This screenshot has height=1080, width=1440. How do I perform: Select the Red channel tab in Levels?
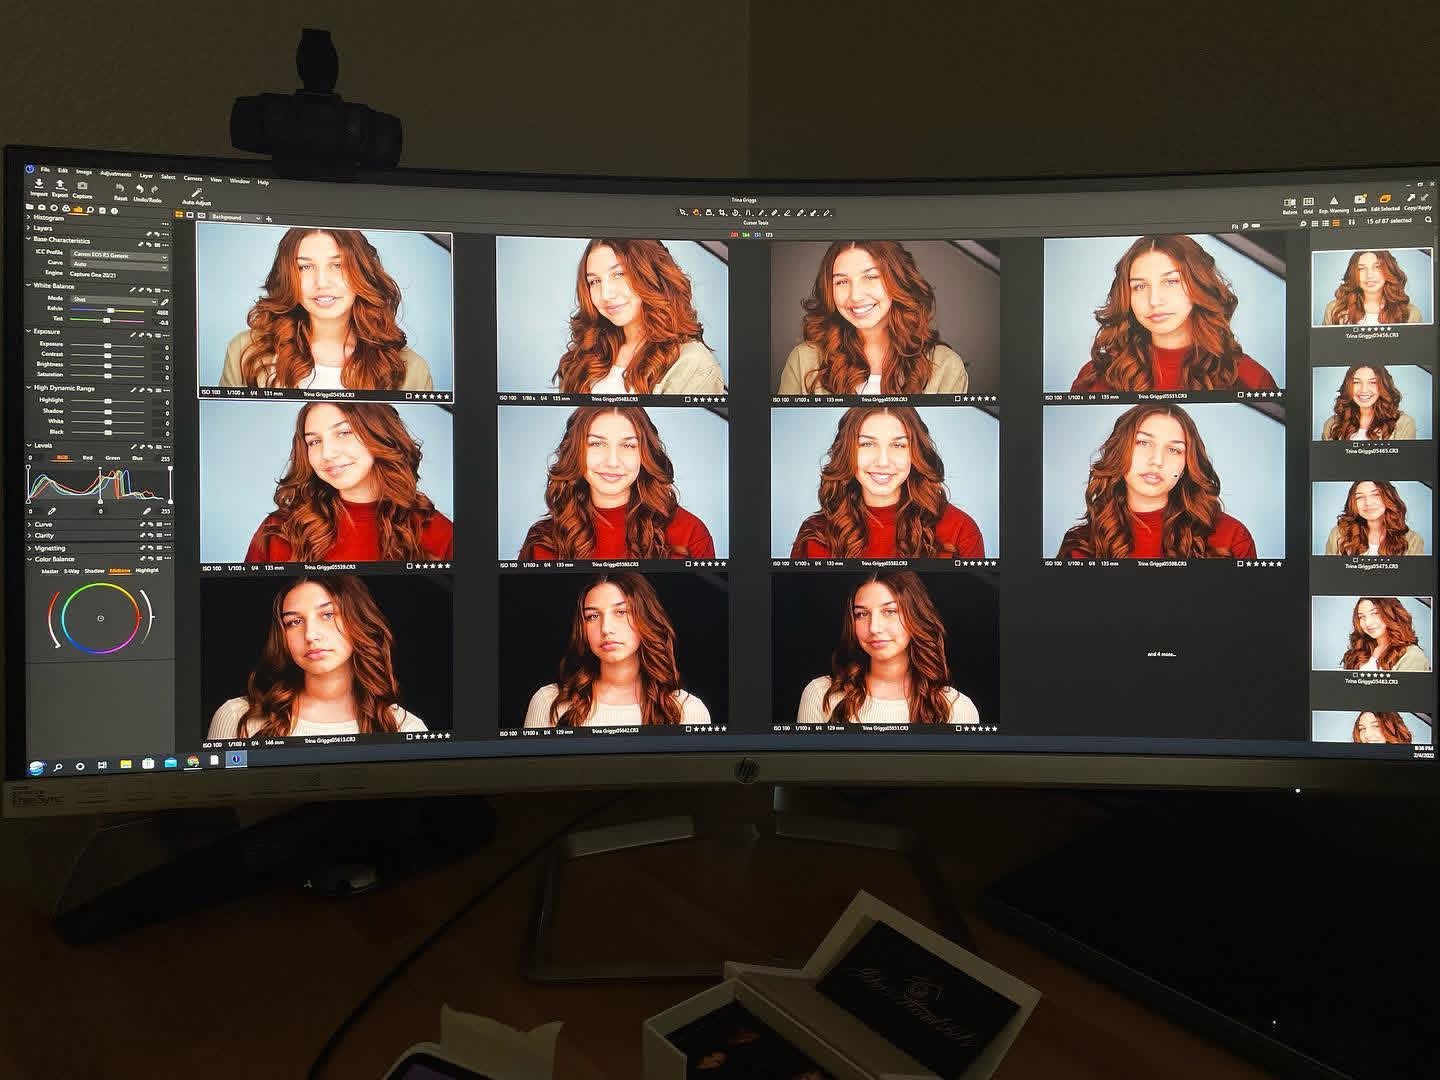(88, 458)
